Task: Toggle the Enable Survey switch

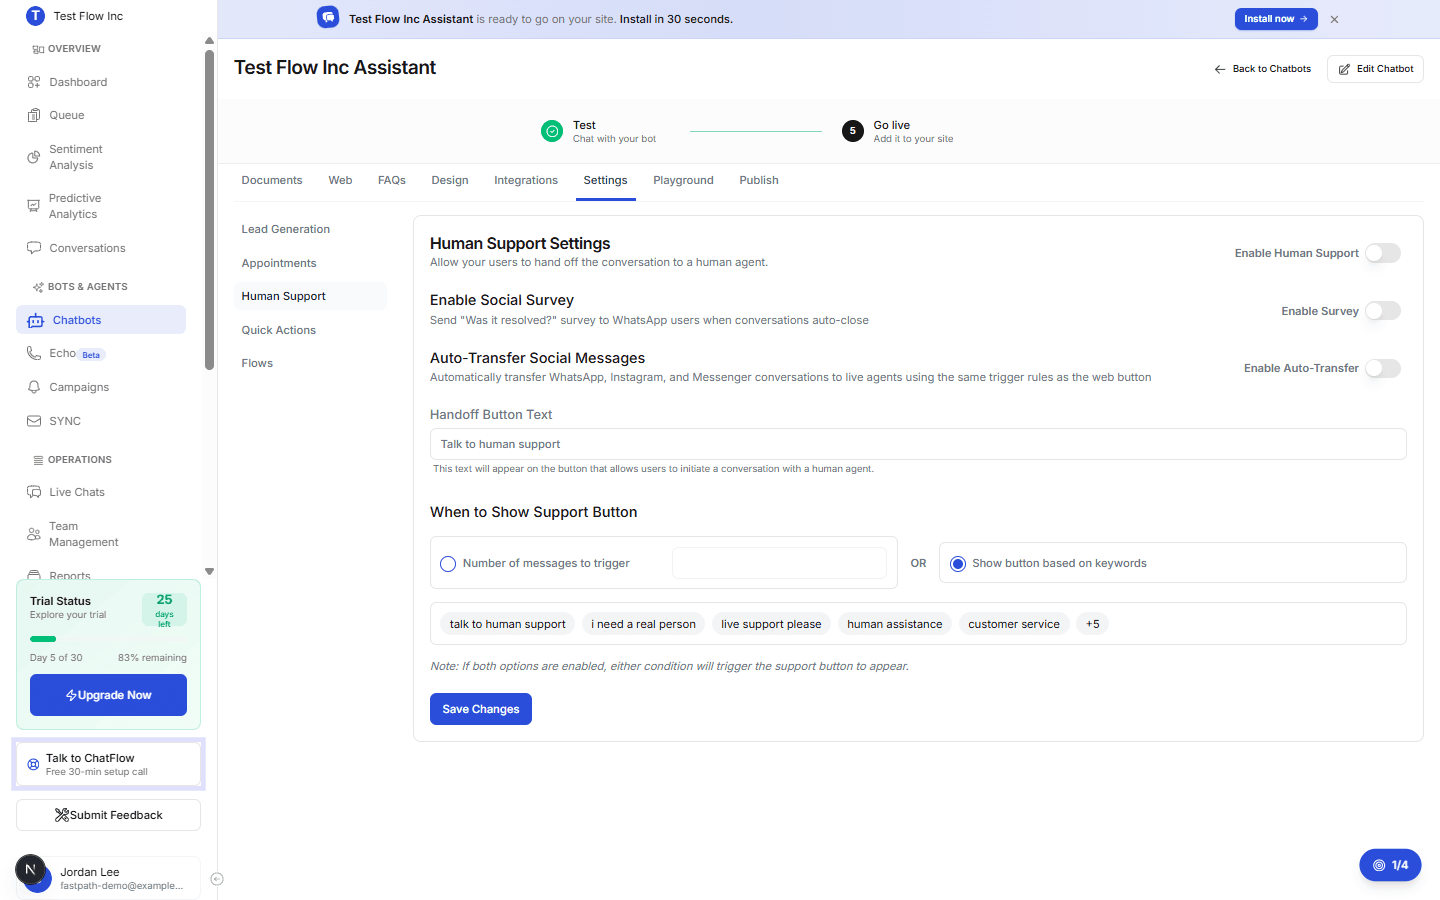Action: (x=1383, y=311)
